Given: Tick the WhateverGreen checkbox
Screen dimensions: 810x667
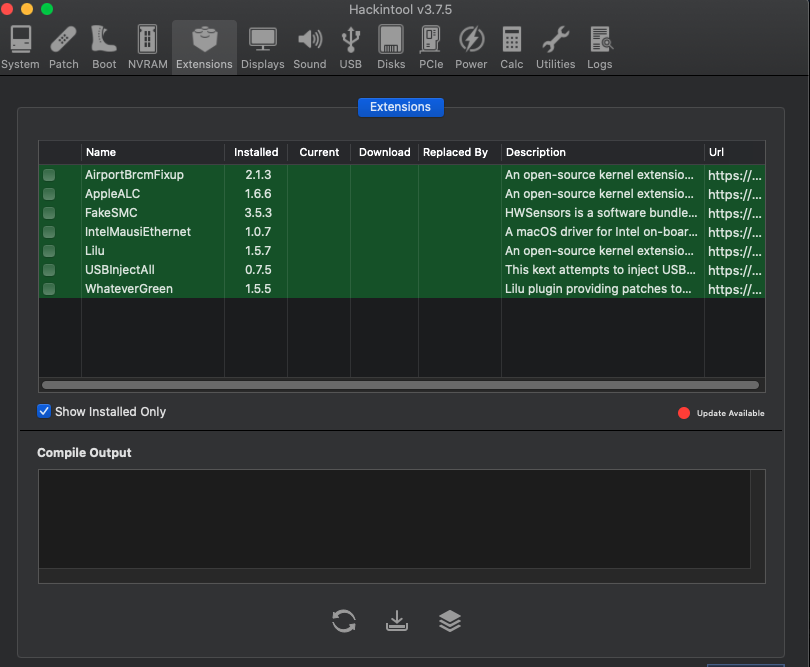Looking at the screenshot, I should (49, 289).
